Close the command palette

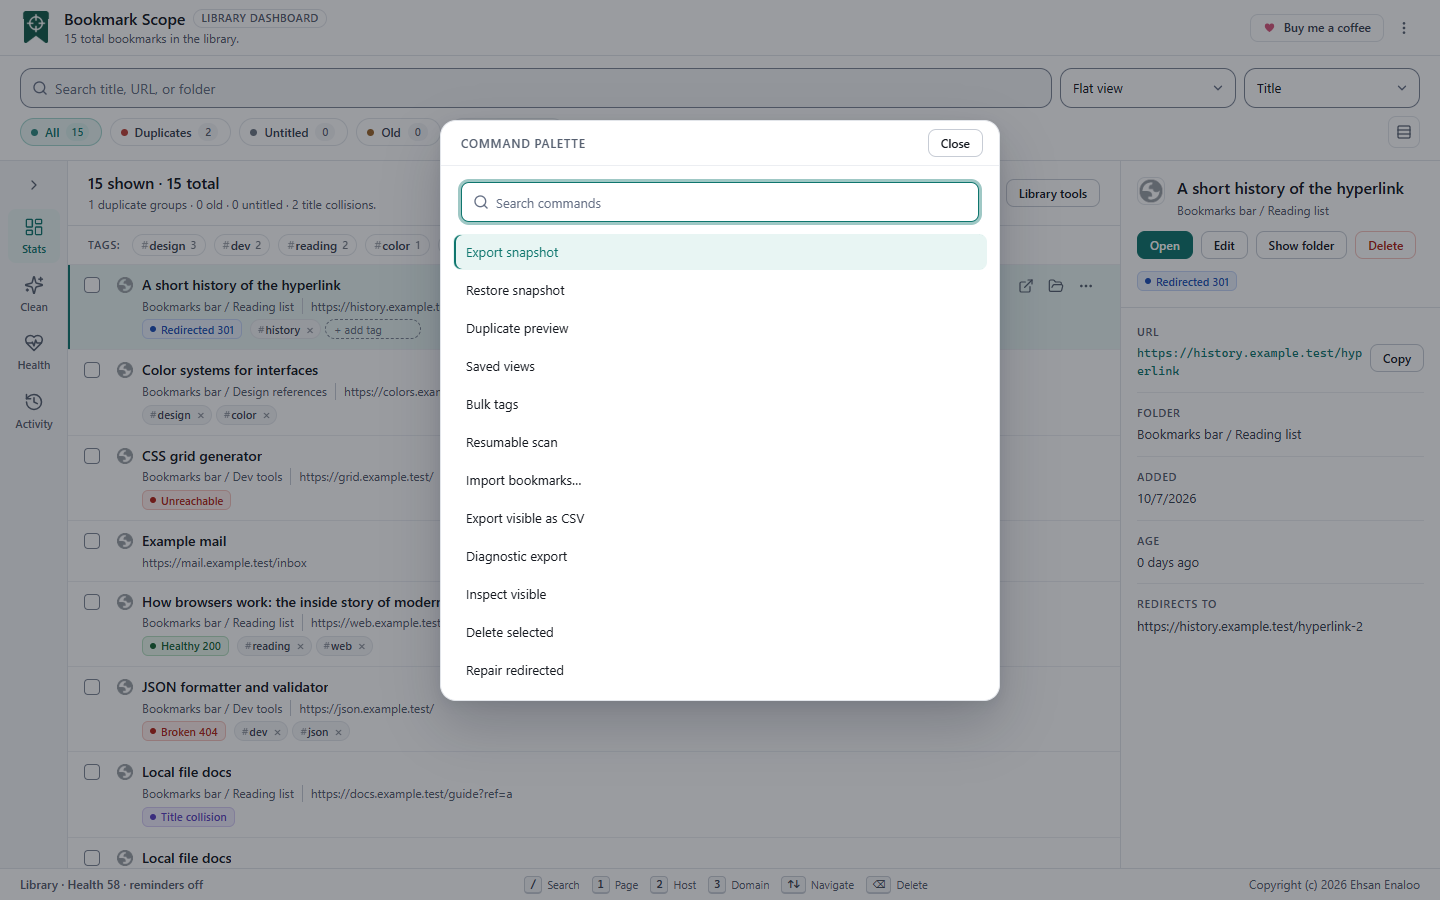(x=955, y=143)
